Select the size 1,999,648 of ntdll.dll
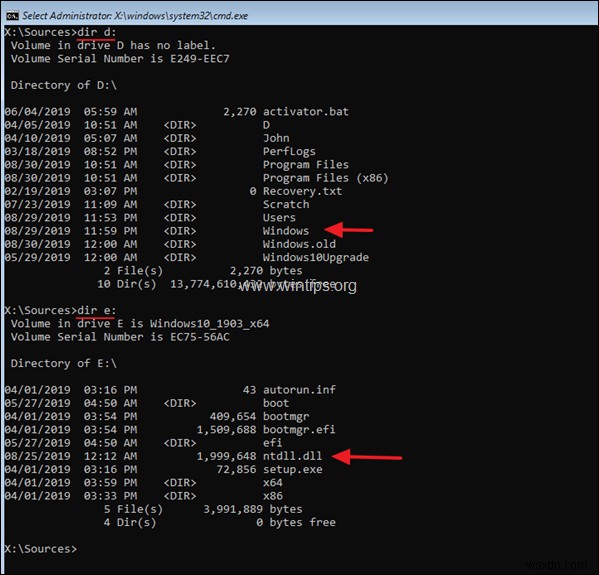 226,456
